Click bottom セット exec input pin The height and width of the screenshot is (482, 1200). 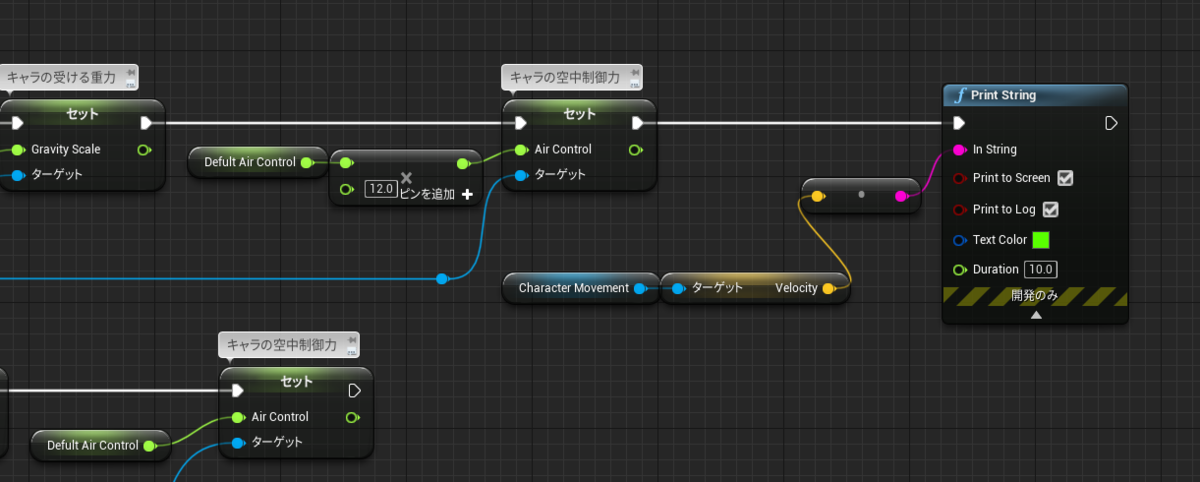pyautogui.click(x=238, y=391)
